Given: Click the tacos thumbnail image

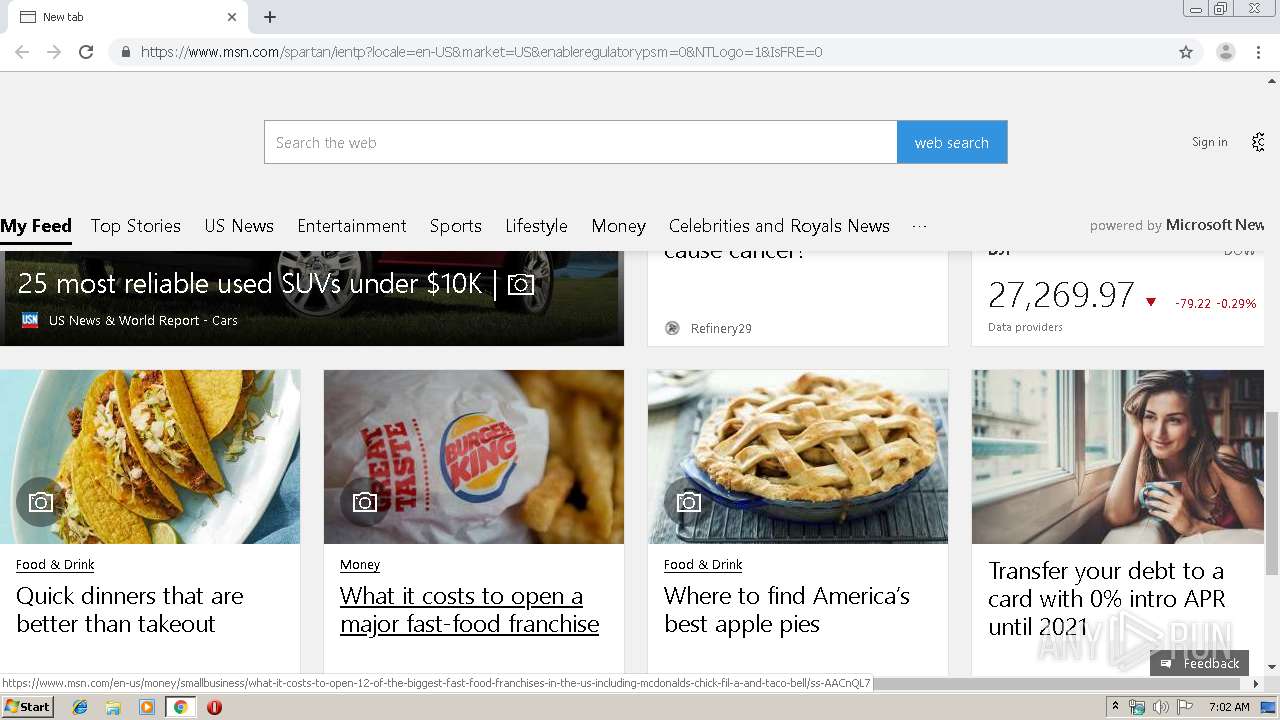Looking at the screenshot, I should tap(150, 457).
